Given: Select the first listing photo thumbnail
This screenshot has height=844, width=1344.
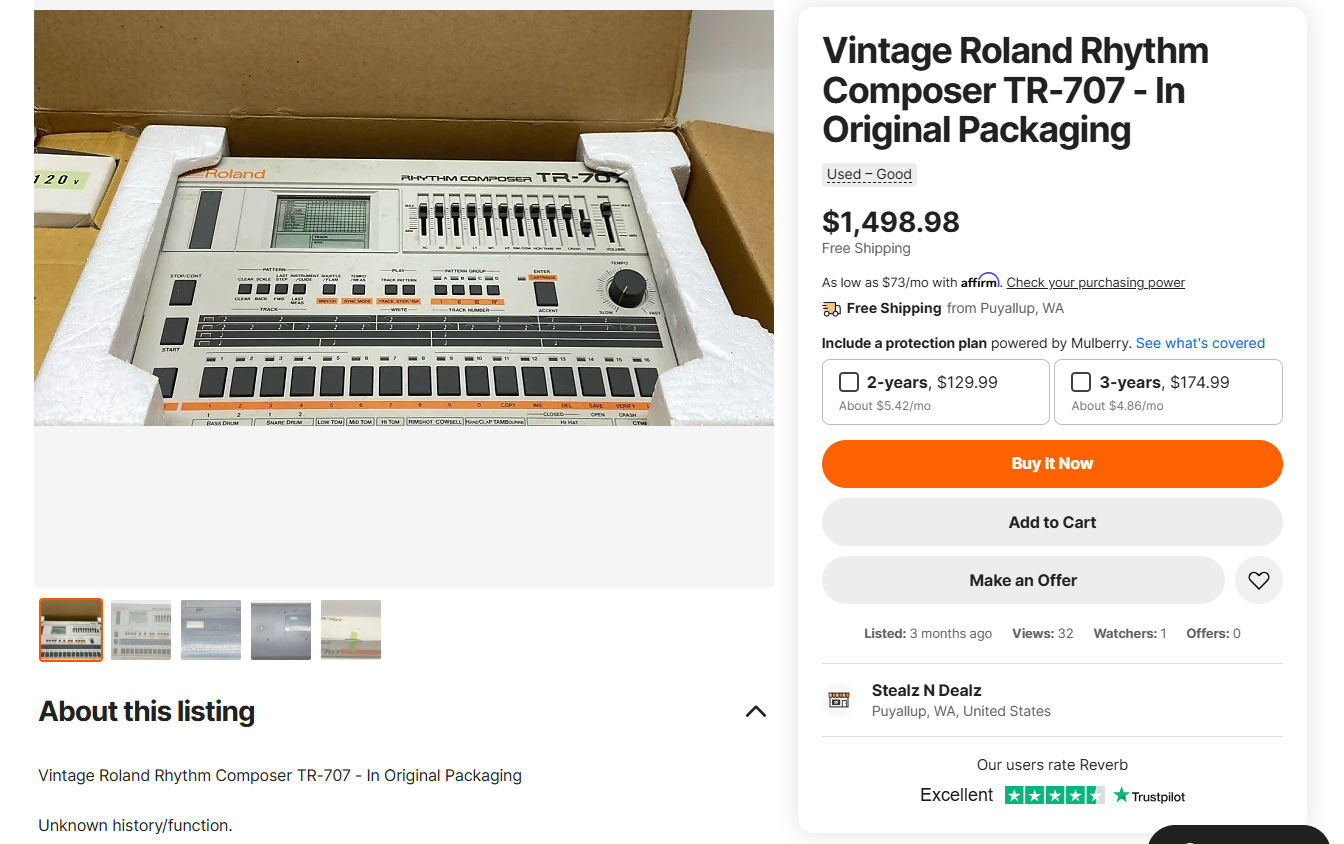Looking at the screenshot, I should pyautogui.click(x=71, y=630).
